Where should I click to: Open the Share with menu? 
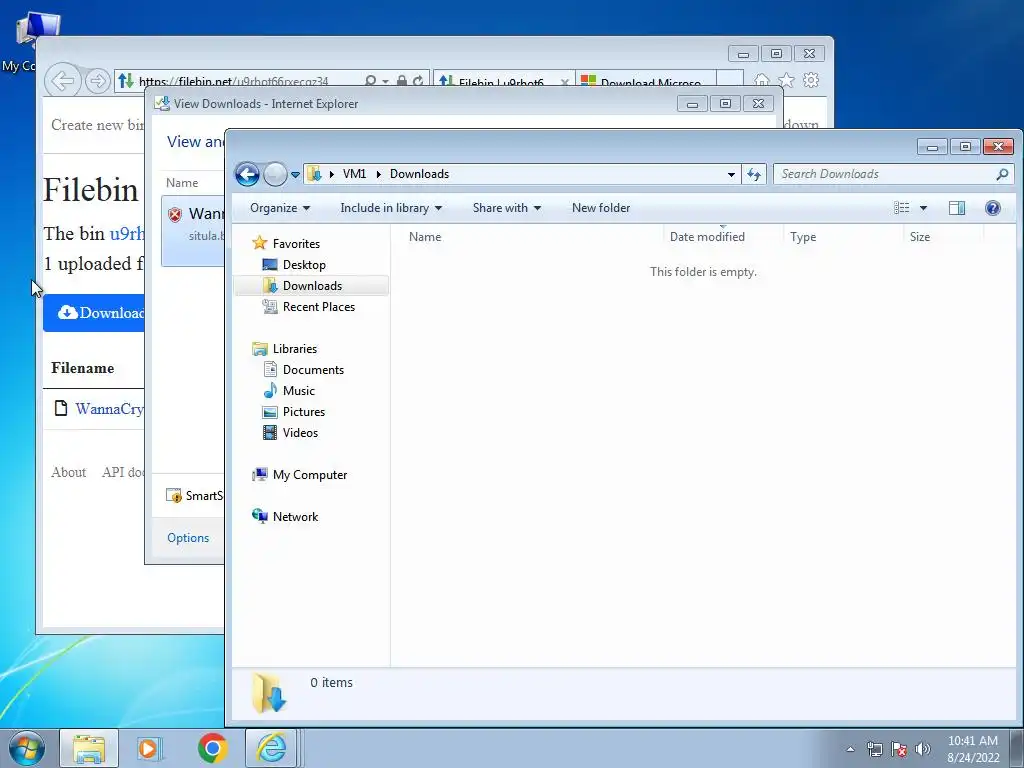click(x=507, y=208)
